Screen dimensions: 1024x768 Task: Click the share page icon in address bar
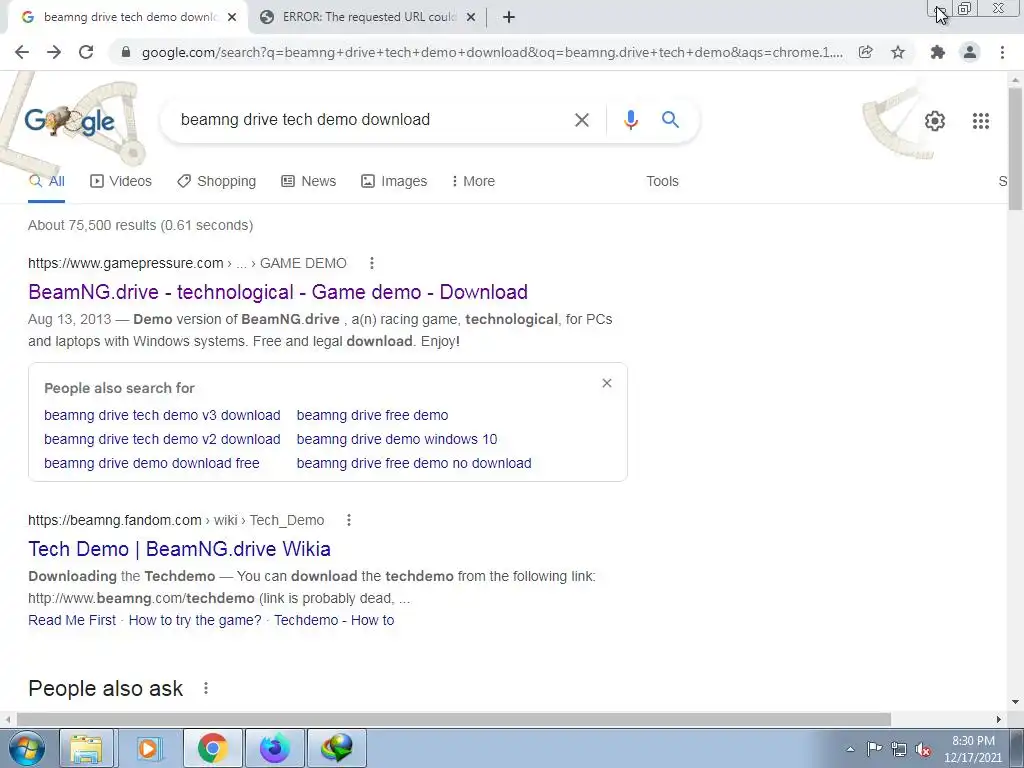(865, 52)
